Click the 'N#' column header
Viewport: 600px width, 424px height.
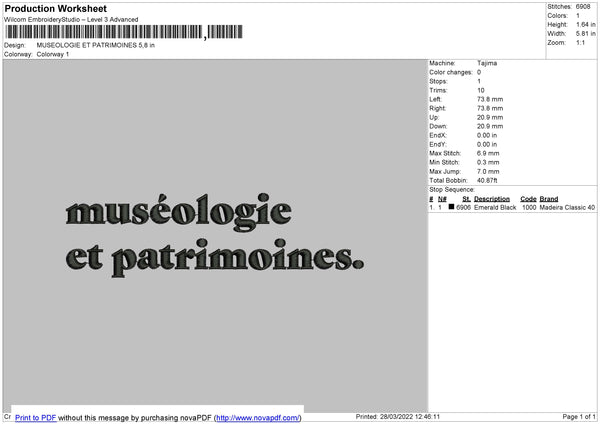(442, 199)
